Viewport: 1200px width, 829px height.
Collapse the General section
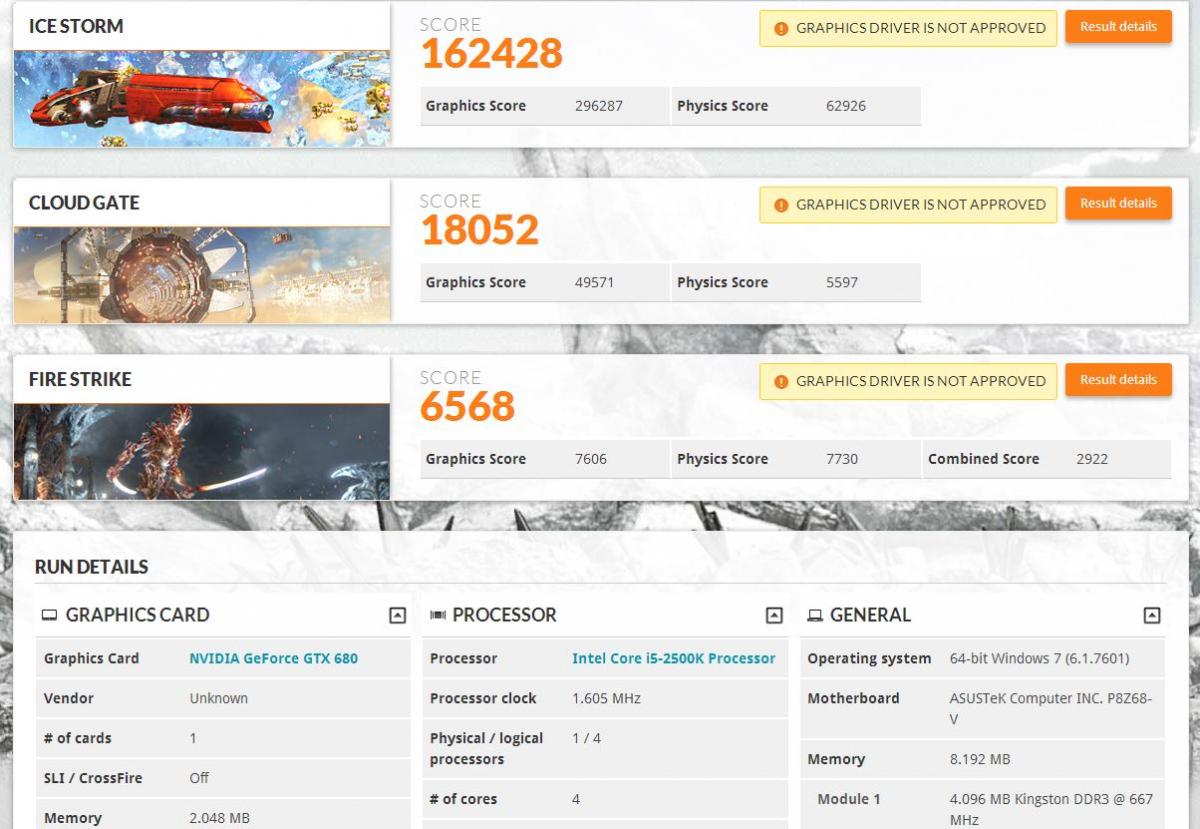coord(1152,616)
